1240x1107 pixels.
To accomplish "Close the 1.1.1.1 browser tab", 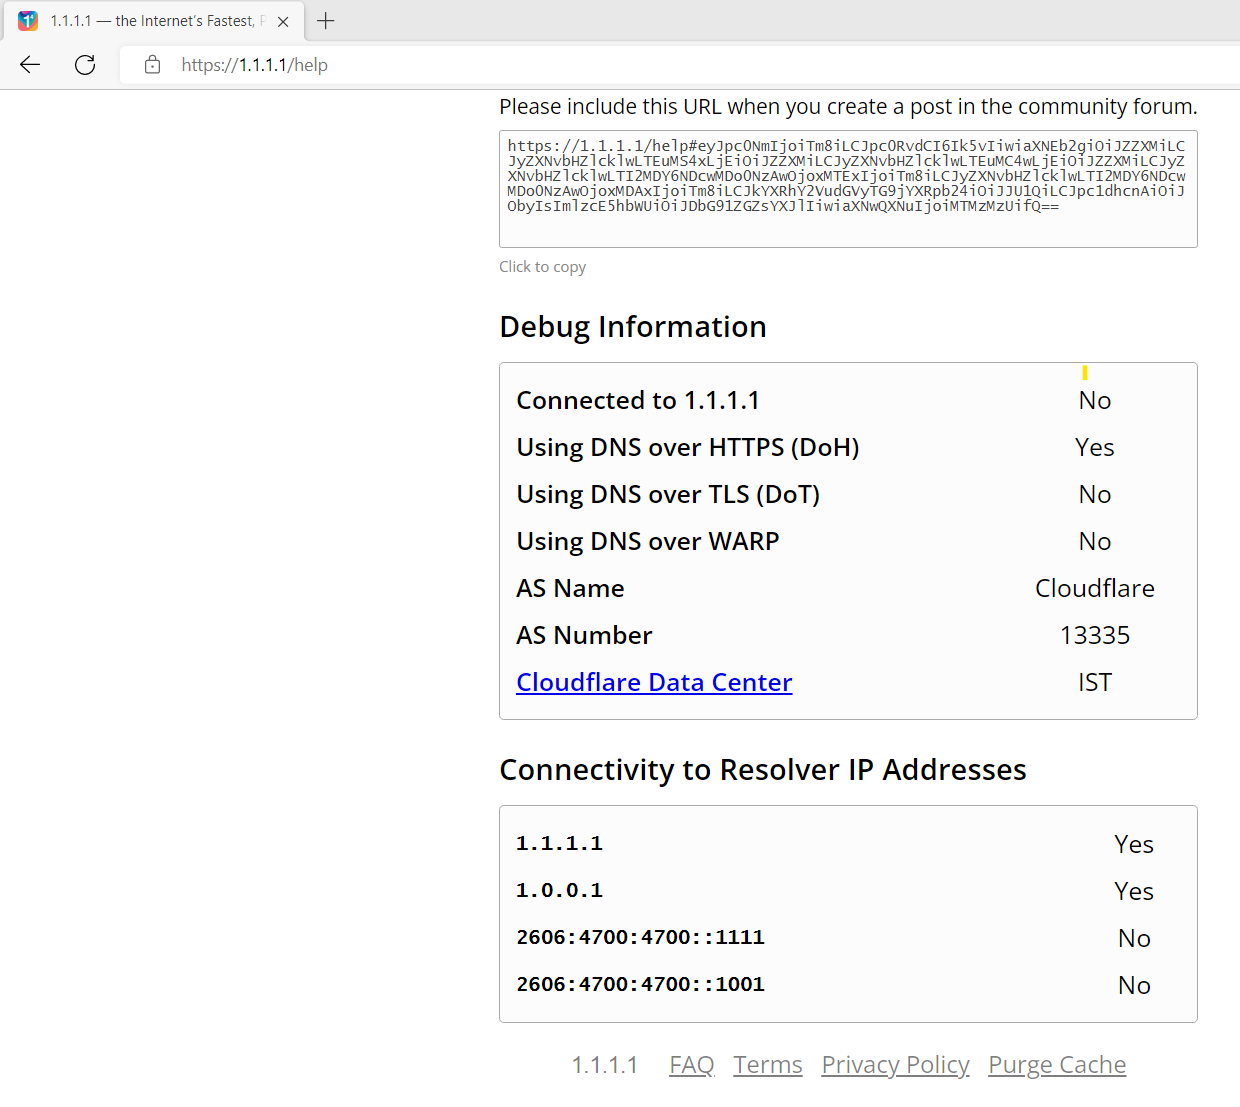I will click(x=283, y=21).
